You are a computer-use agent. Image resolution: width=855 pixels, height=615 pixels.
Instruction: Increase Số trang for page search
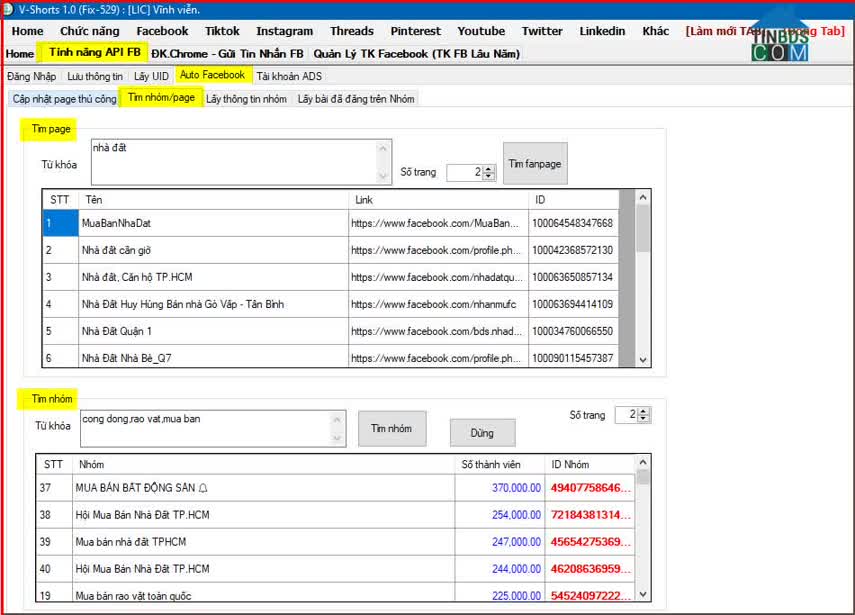489,168
